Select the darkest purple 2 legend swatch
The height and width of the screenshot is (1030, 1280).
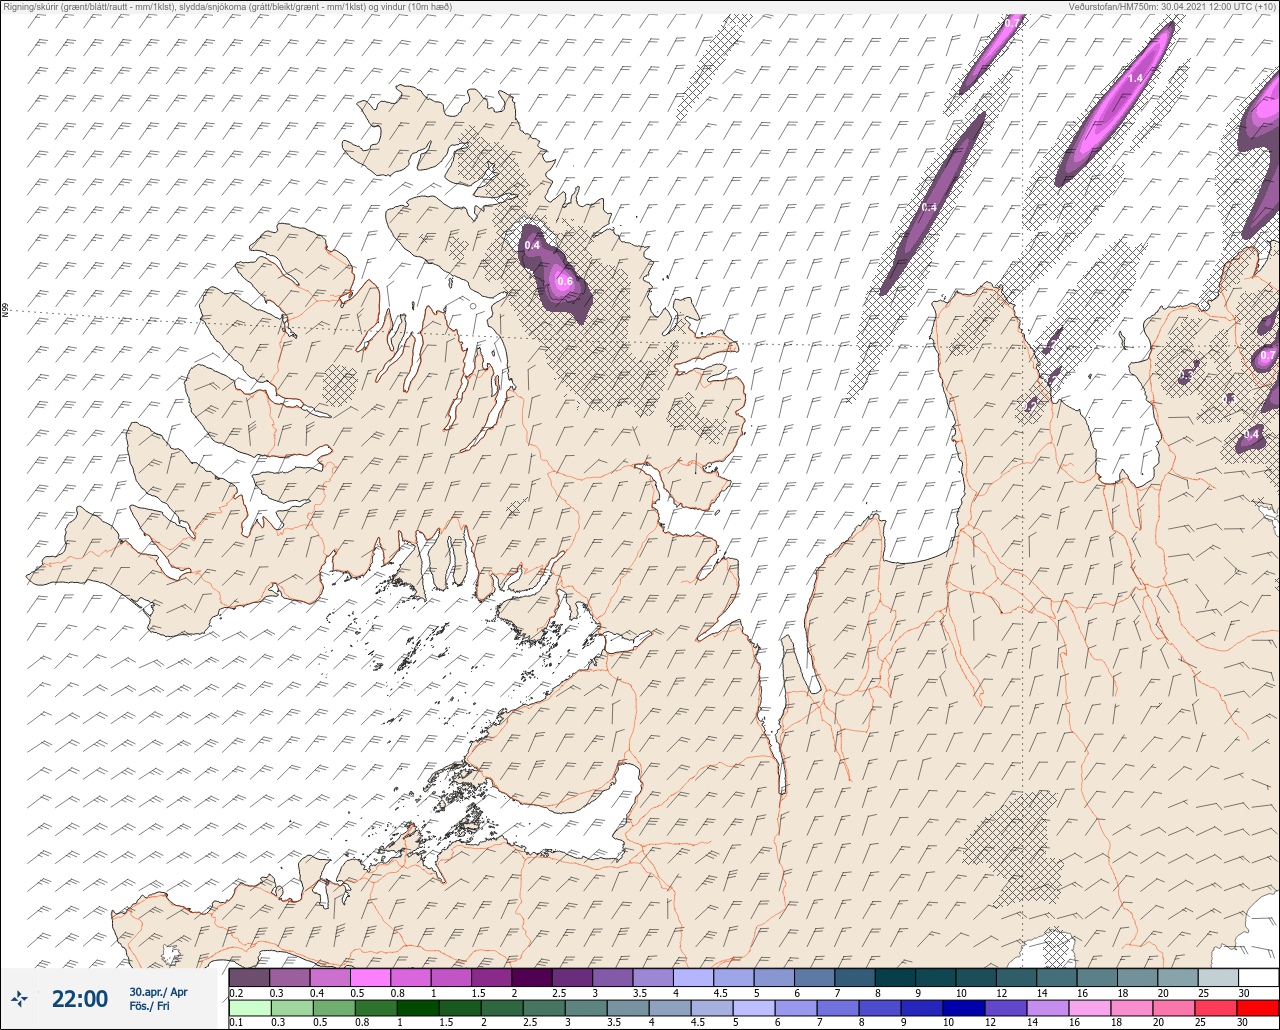point(532,977)
